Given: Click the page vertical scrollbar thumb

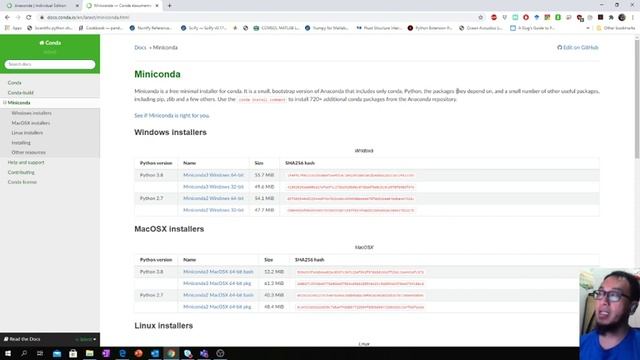Looking at the screenshot, I should [637, 98].
